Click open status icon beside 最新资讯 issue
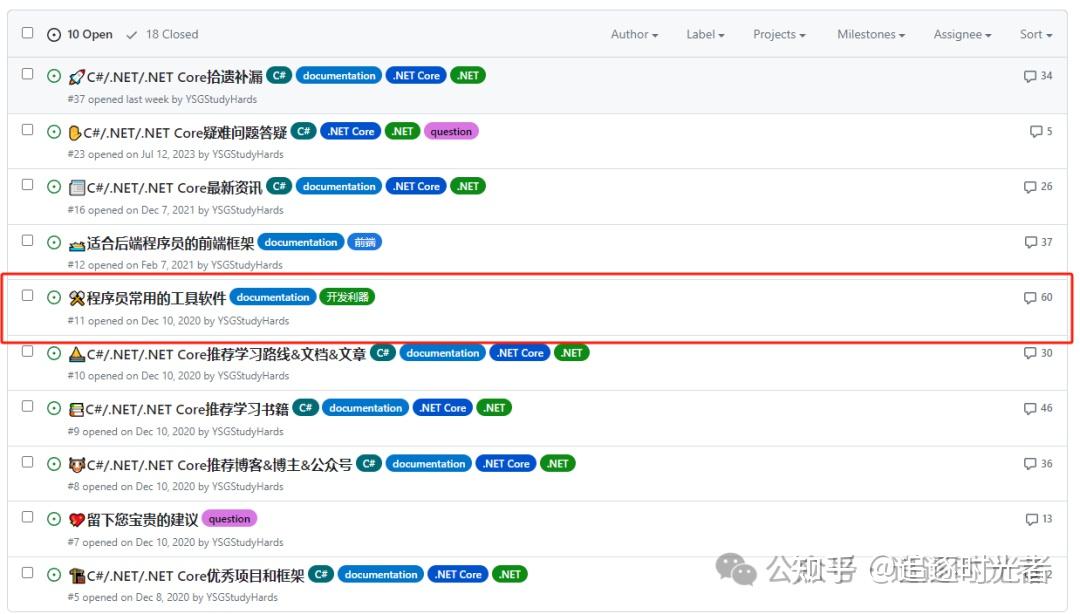The height and width of the screenshot is (614, 1080). tap(54, 187)
